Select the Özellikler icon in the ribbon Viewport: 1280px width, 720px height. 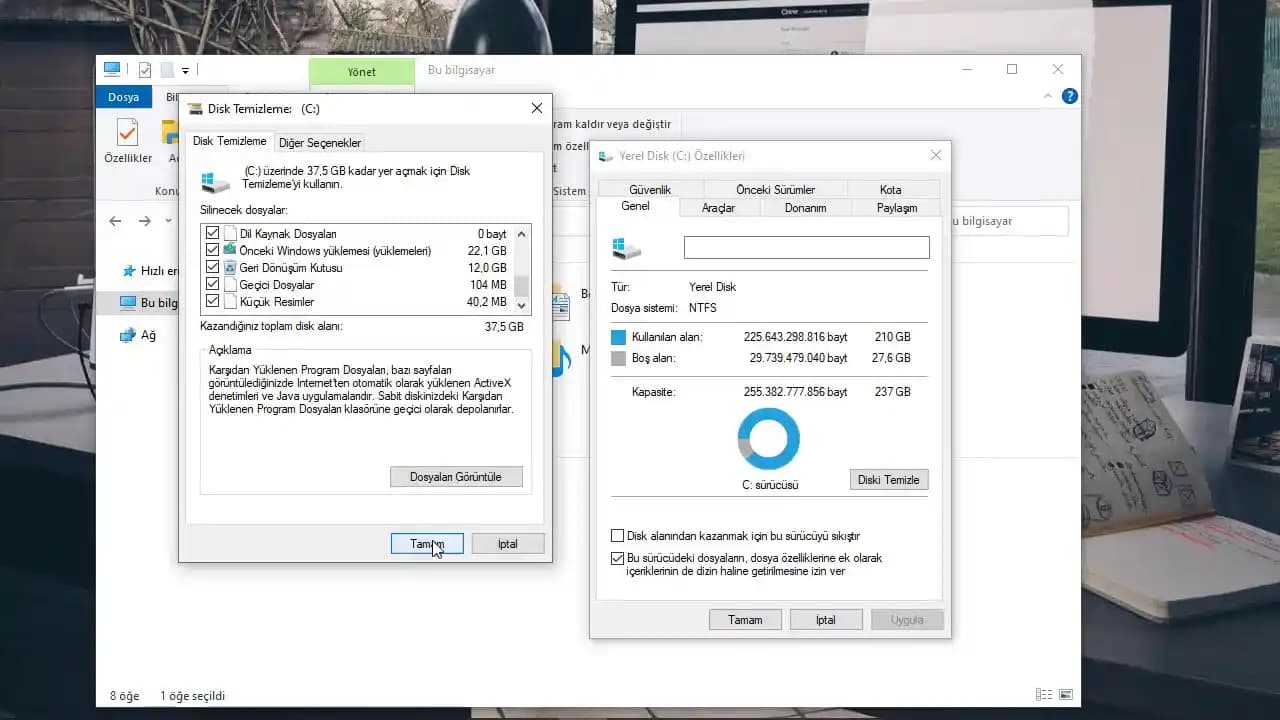point(125,137)
